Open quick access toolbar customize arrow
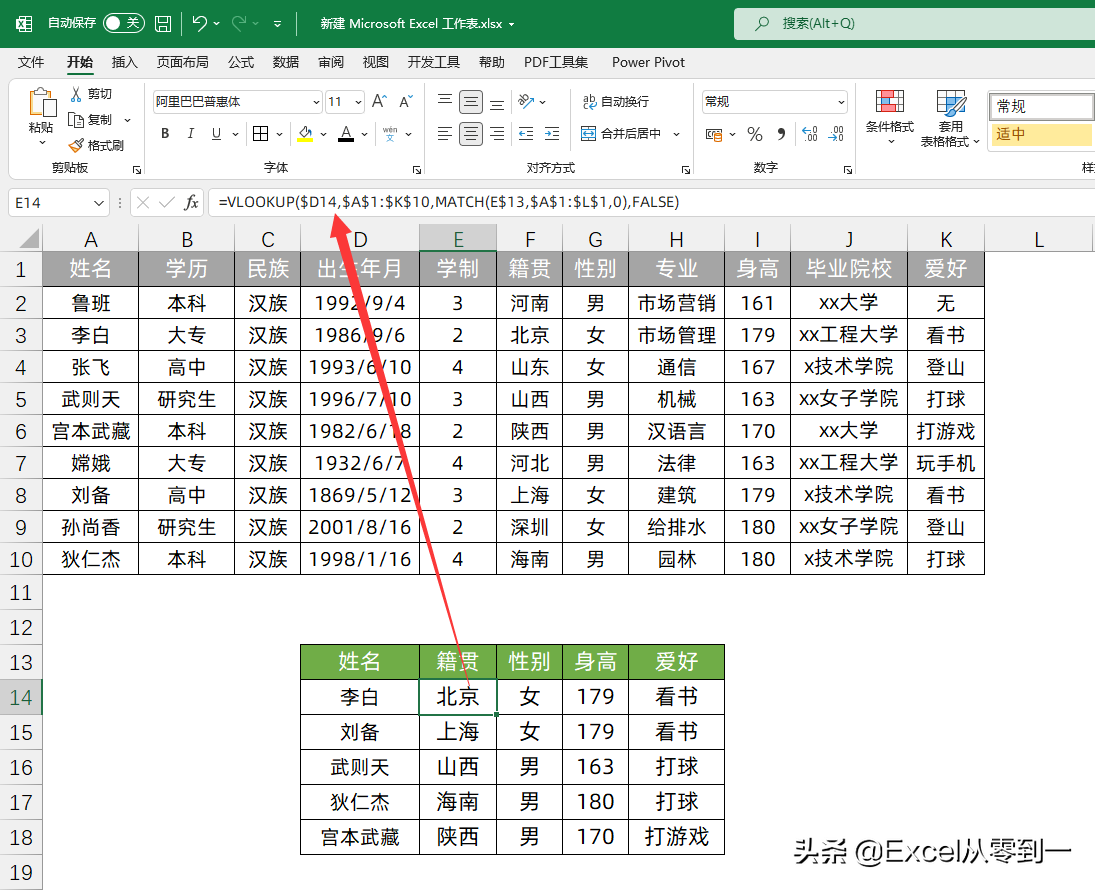 [277, 24]
